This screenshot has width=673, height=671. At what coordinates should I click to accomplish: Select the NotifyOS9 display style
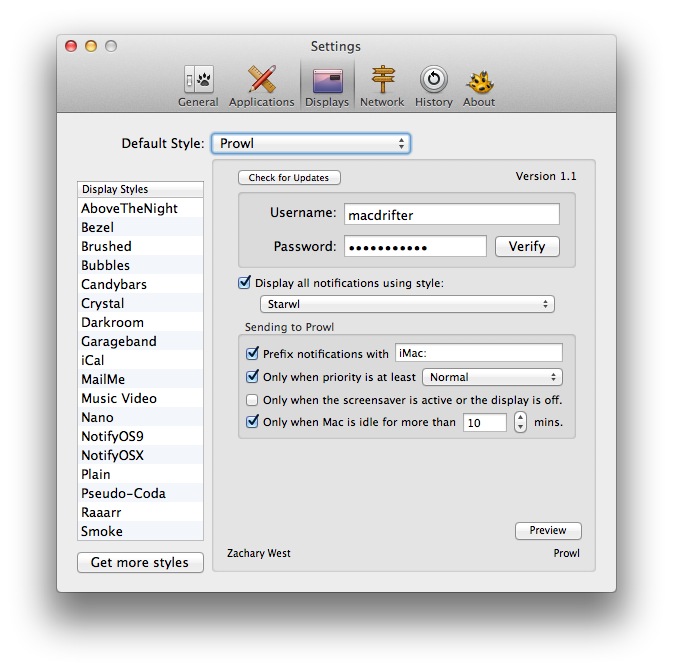140,436
